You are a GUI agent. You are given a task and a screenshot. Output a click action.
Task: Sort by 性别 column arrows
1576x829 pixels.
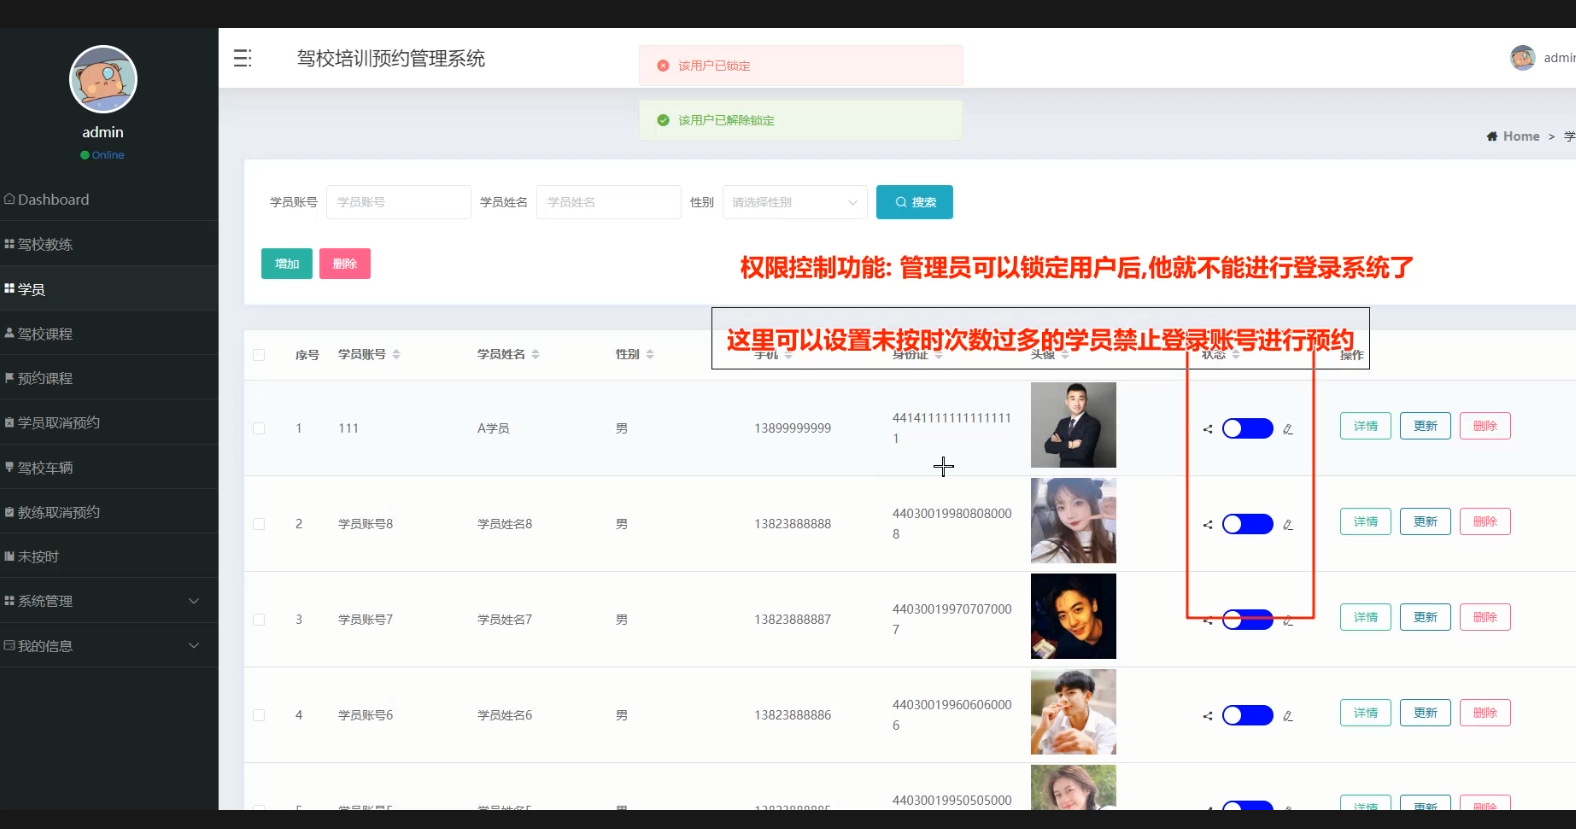650,354
